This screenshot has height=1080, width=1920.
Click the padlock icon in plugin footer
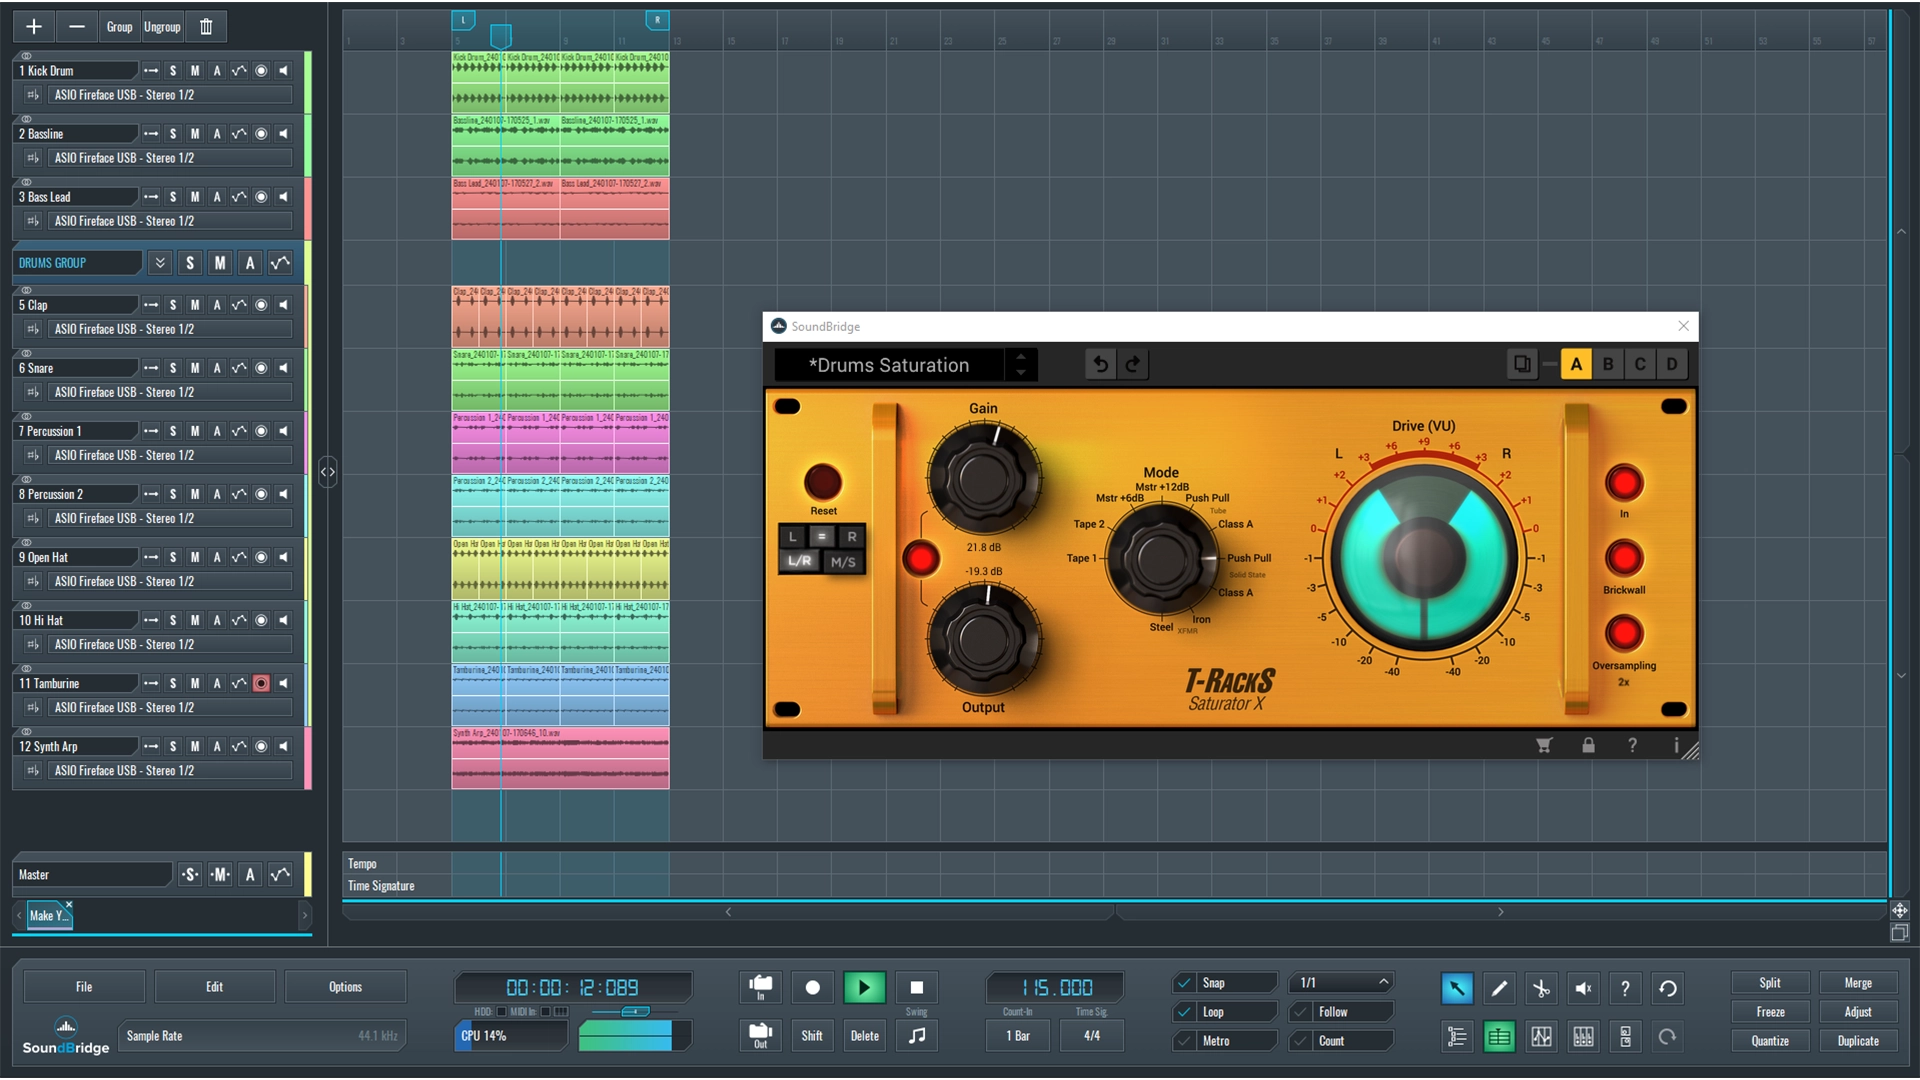[1588, 745]
